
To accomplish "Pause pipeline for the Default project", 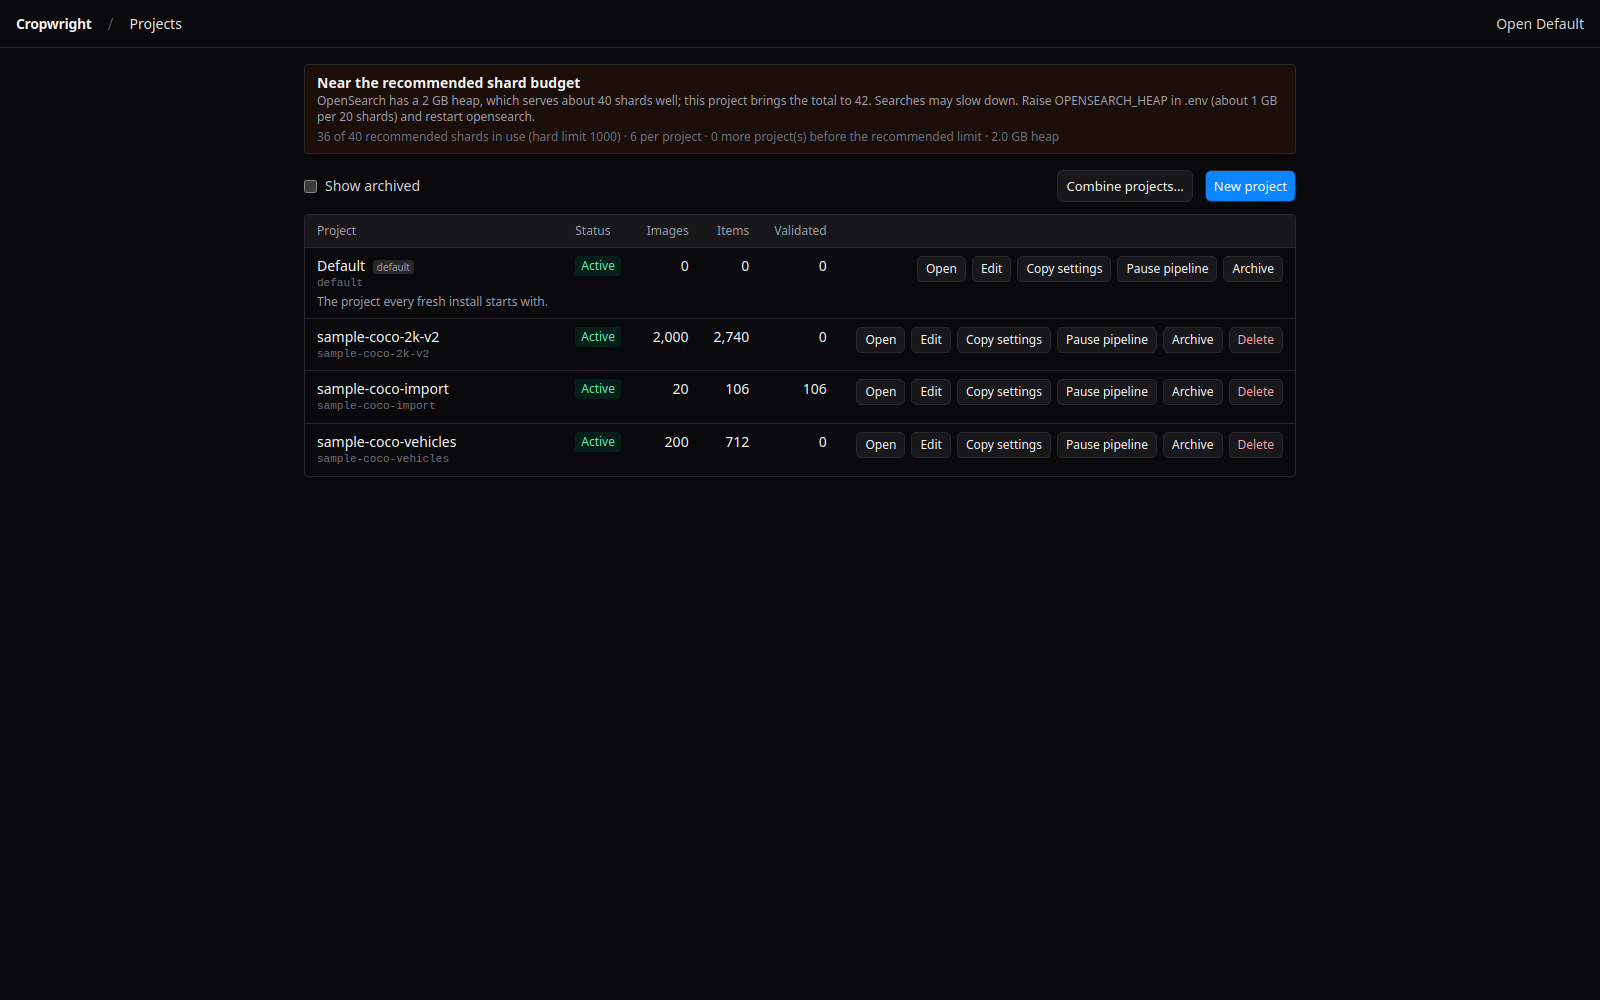I will pyautogui.click(x=1167, y=269).
